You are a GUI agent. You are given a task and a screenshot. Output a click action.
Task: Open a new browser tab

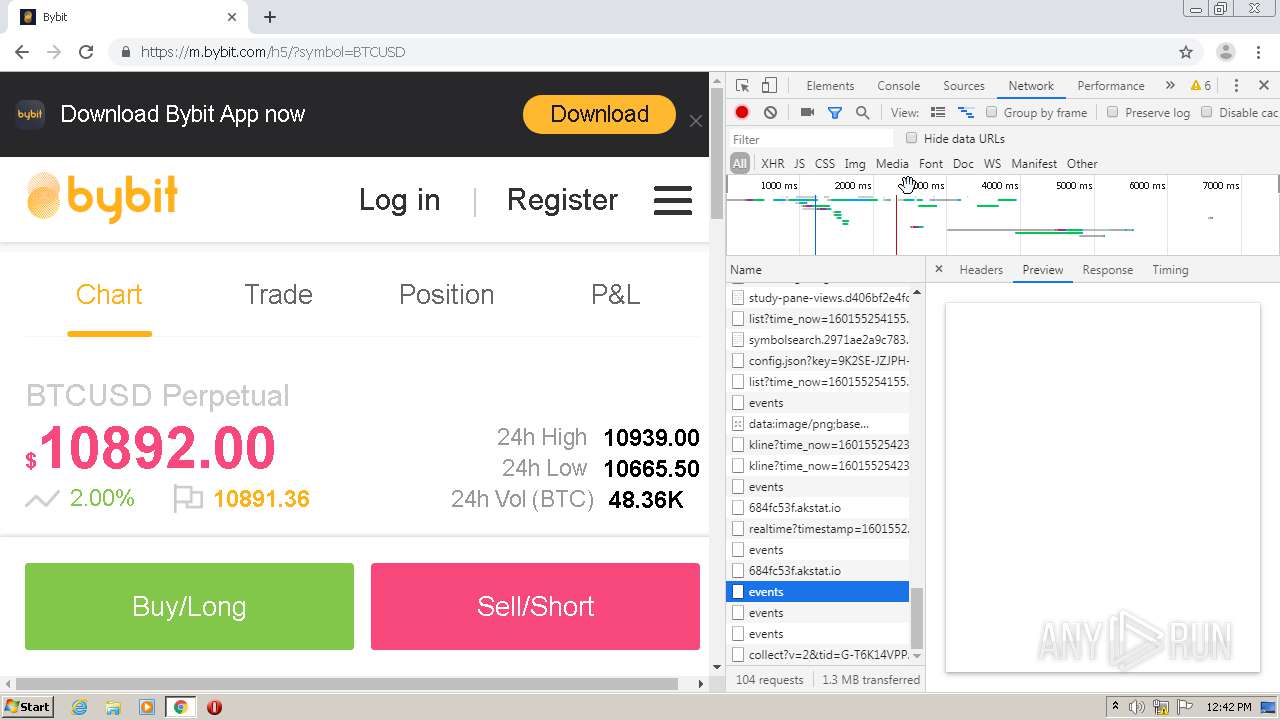pyautogui.click(x=270, y=17)
